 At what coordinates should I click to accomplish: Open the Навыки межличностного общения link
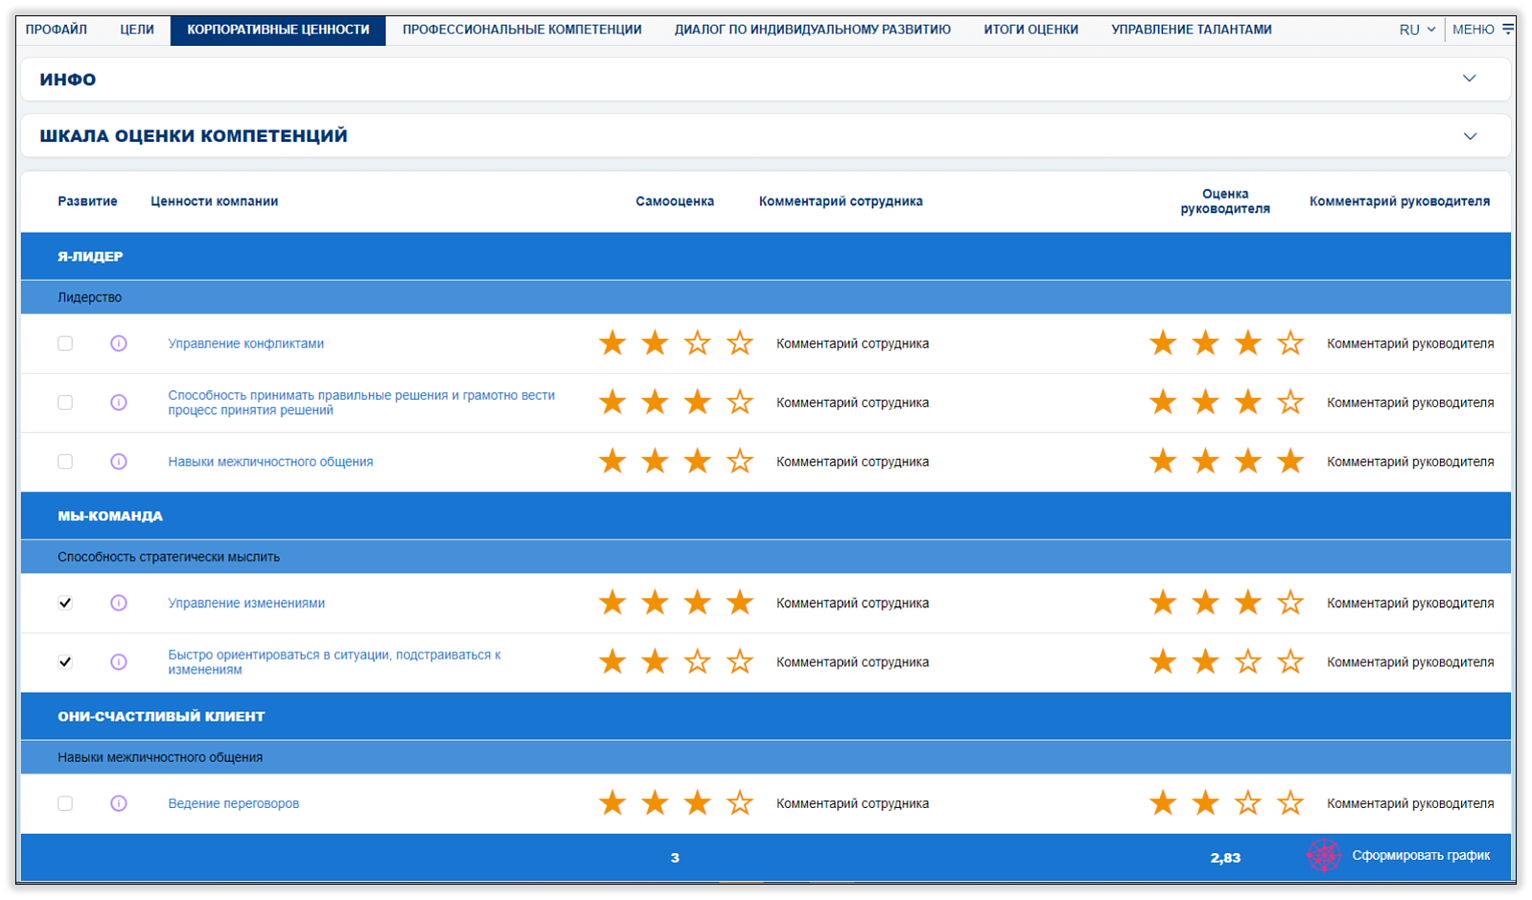(x=270, y=461)
